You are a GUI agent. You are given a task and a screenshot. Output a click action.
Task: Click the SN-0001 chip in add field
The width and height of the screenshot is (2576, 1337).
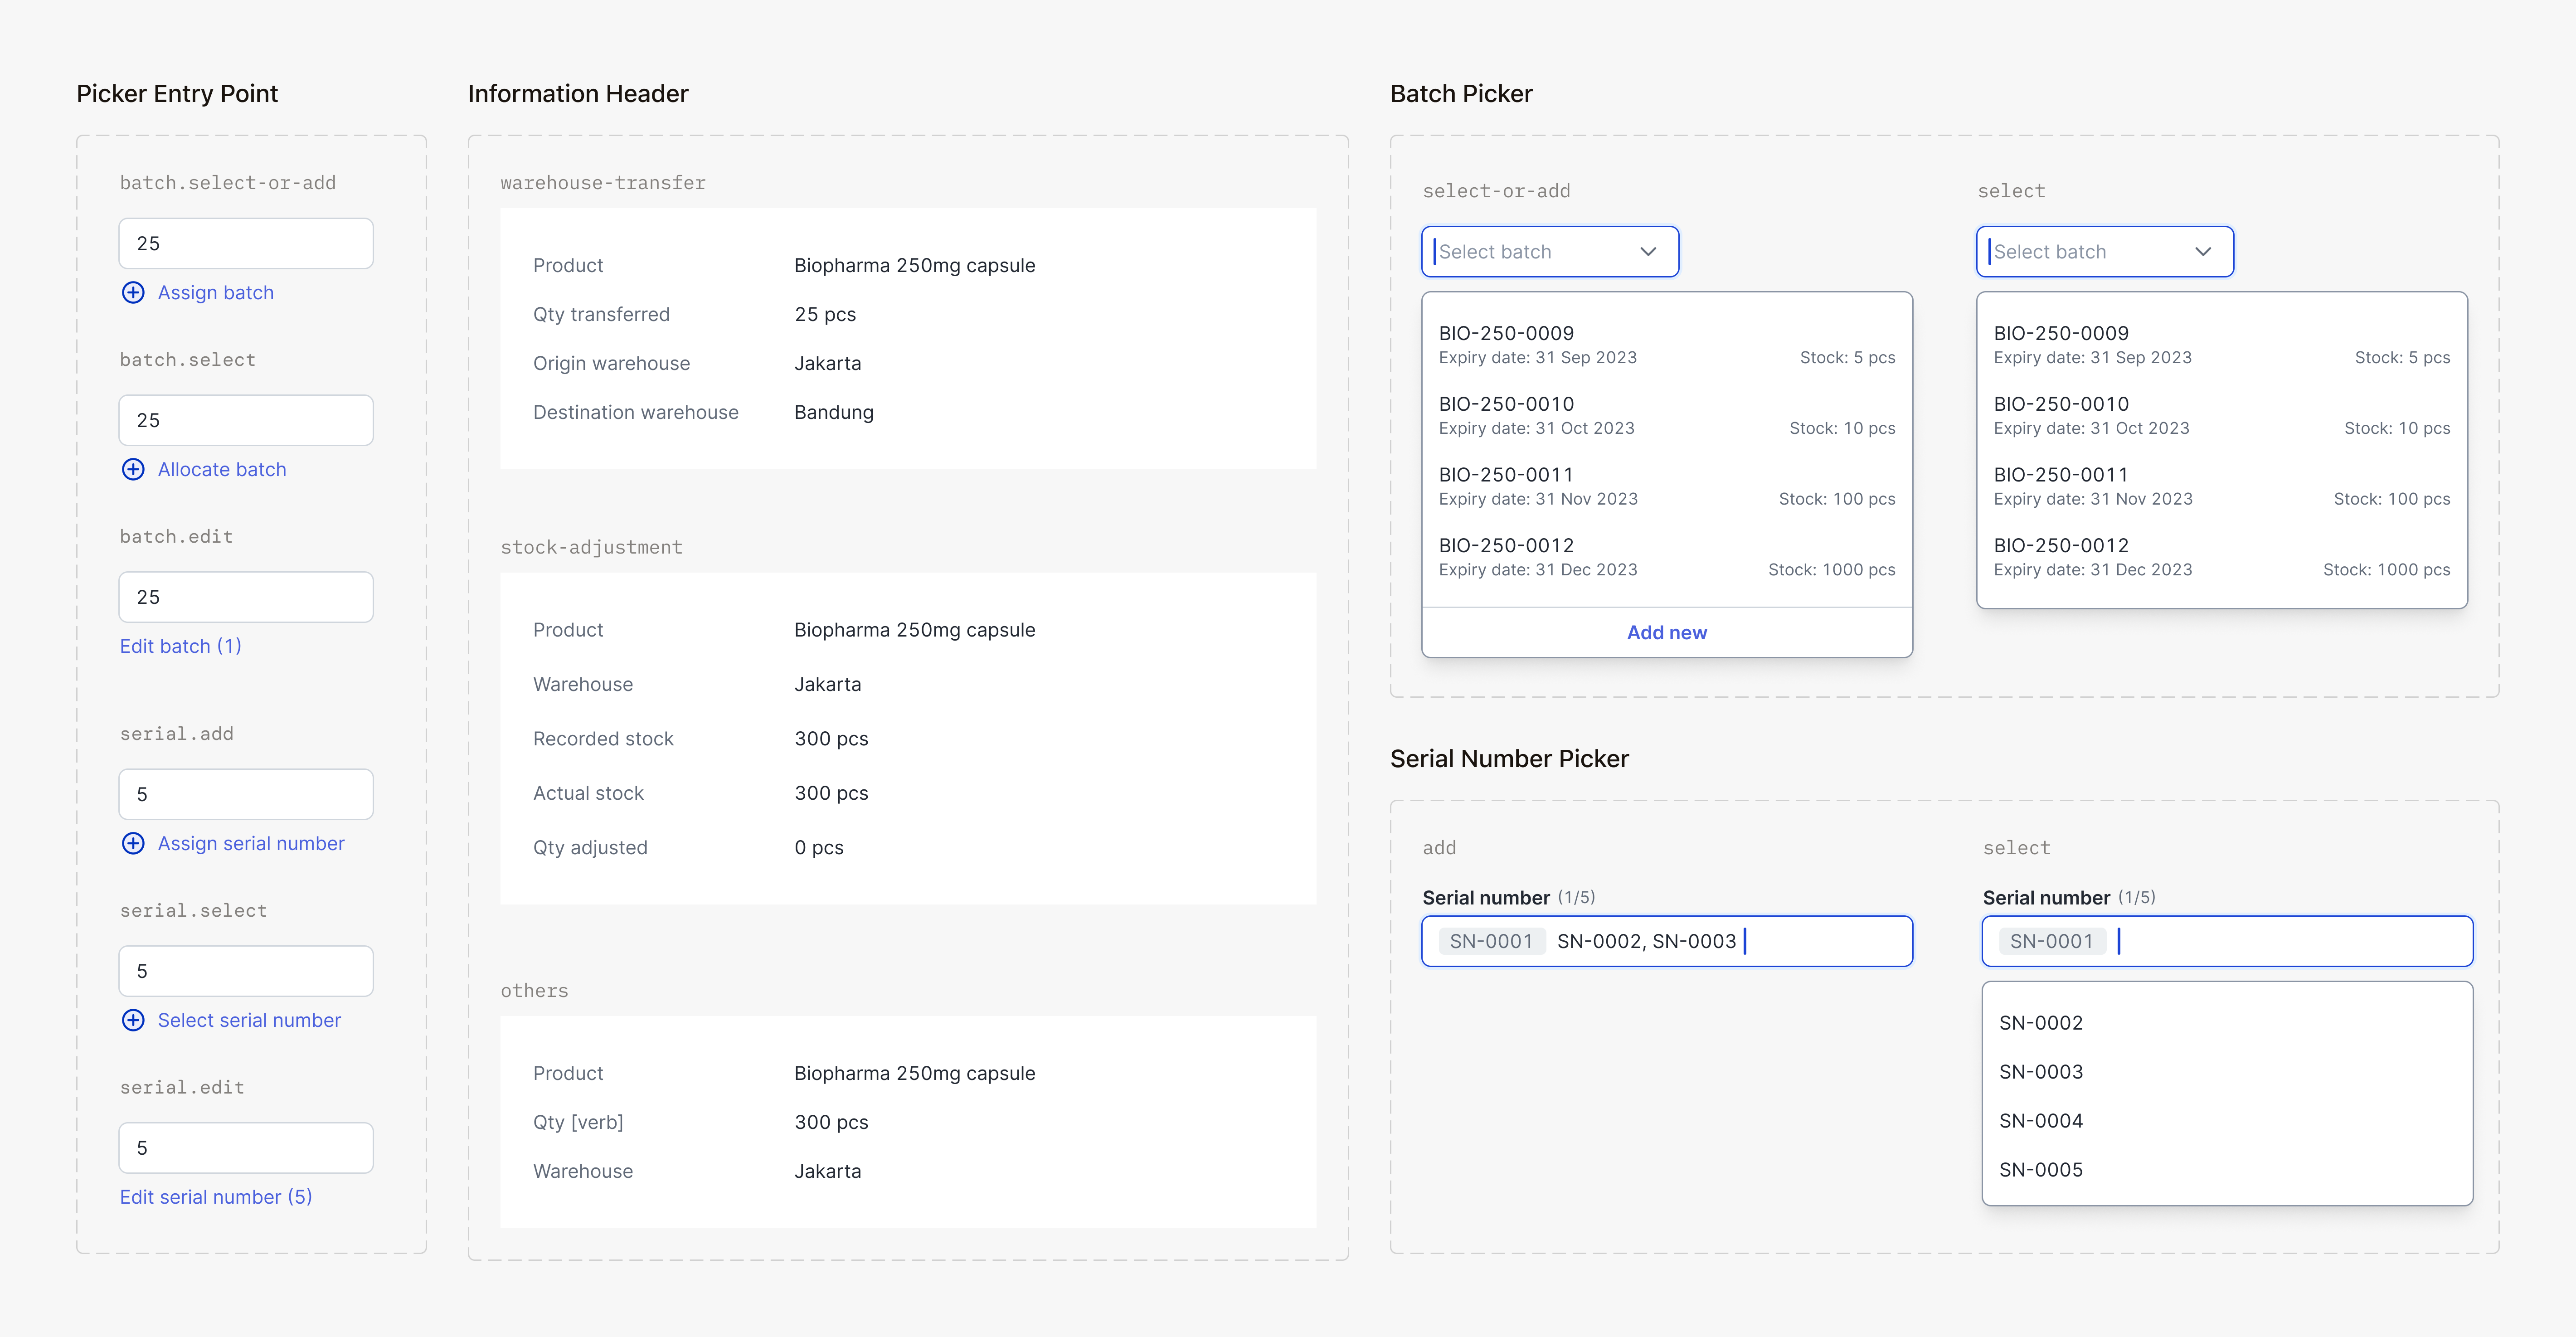point(1491,941)
